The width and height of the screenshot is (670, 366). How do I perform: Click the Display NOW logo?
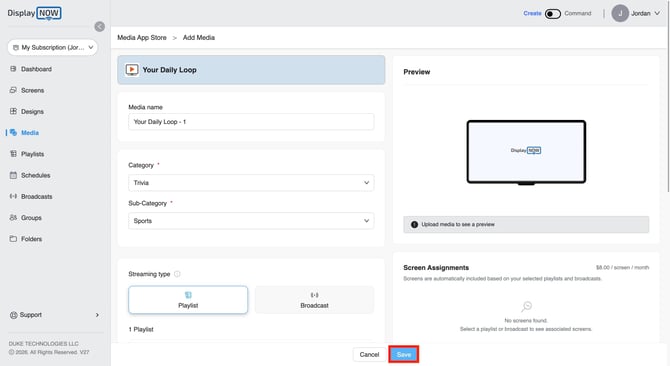pyautogui.click(x=34, y=13)
